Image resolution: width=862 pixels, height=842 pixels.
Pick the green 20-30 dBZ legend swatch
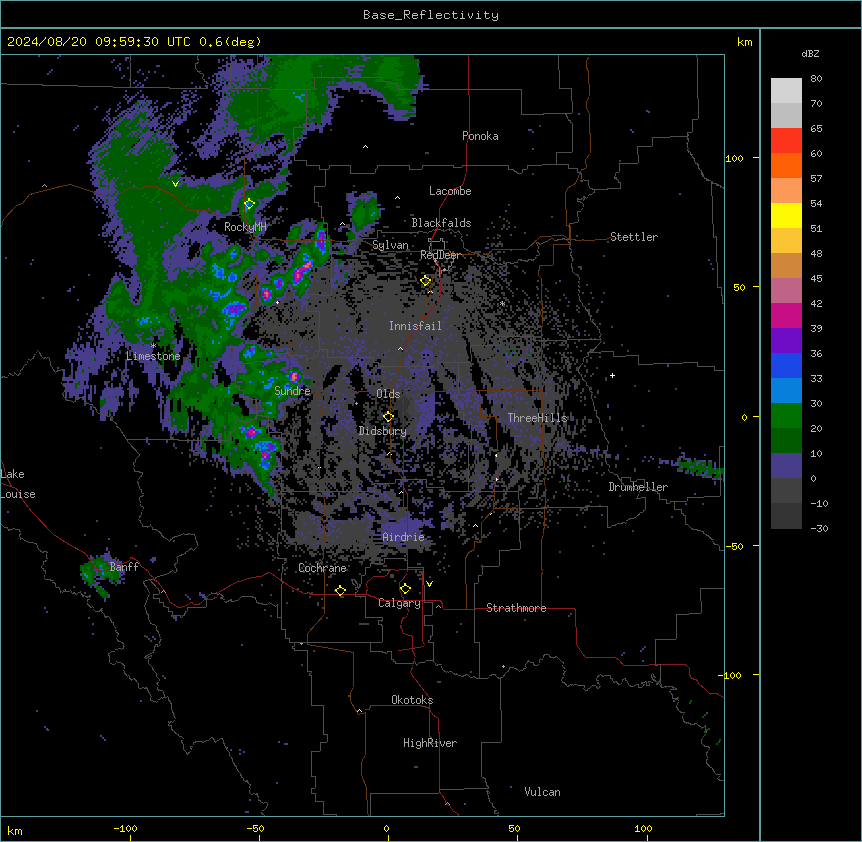pyautogui.click(x=786, y=416)
